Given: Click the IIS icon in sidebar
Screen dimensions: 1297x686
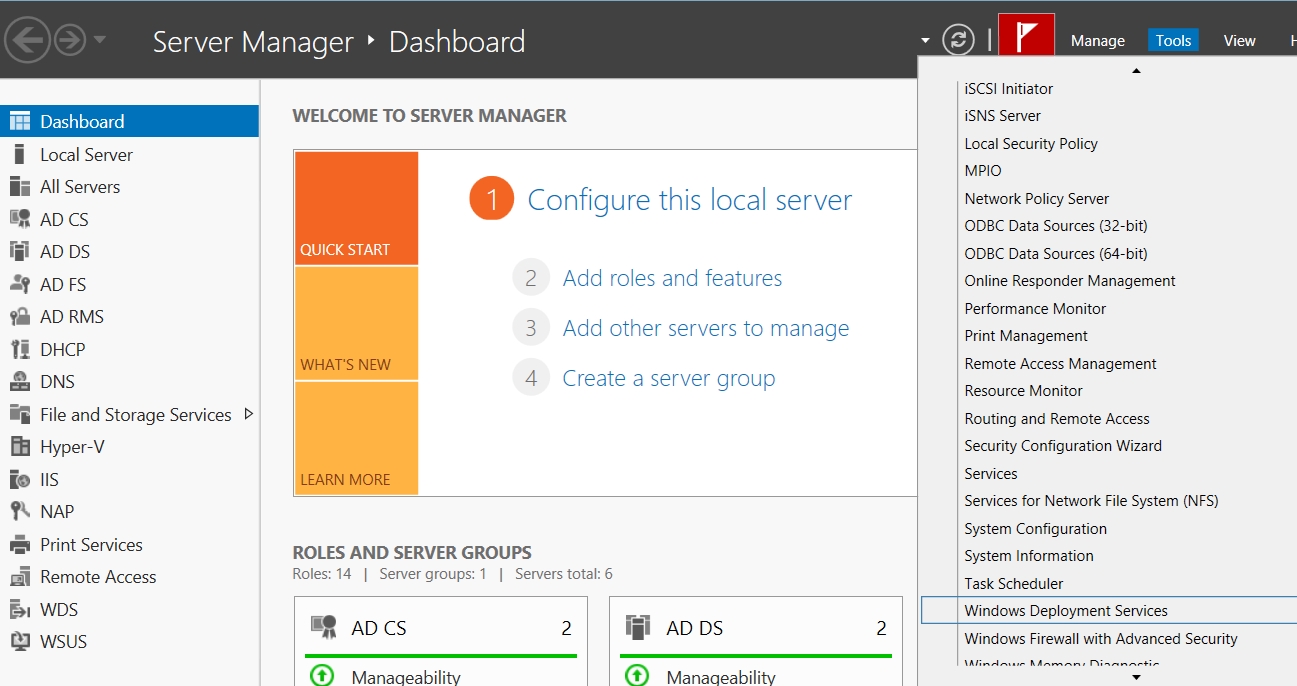Looking at the screenshot, I should click(x=20, y=479).
